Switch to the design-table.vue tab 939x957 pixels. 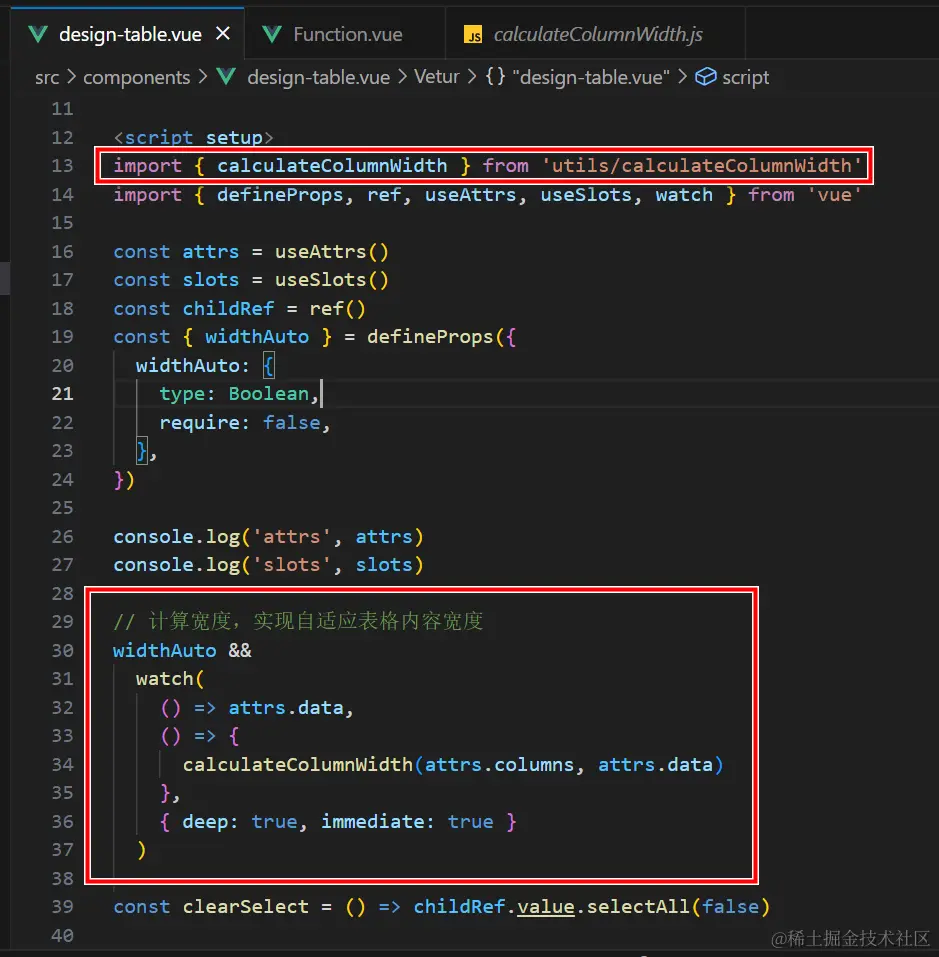(130, 34)
